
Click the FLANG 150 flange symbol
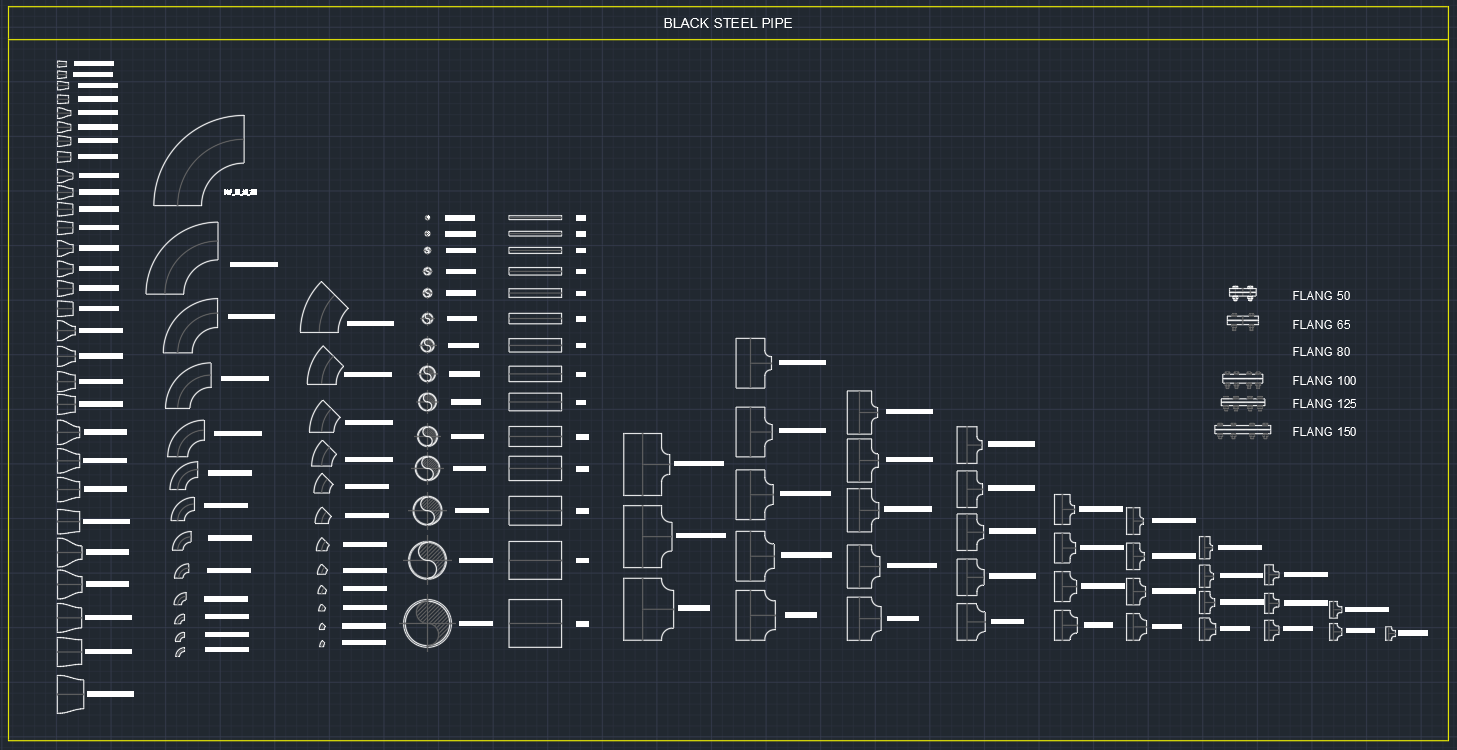pos(1243,431)
